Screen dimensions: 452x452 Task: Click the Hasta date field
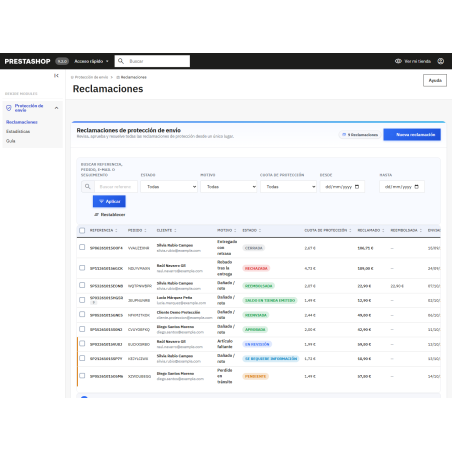click(402, 187)
